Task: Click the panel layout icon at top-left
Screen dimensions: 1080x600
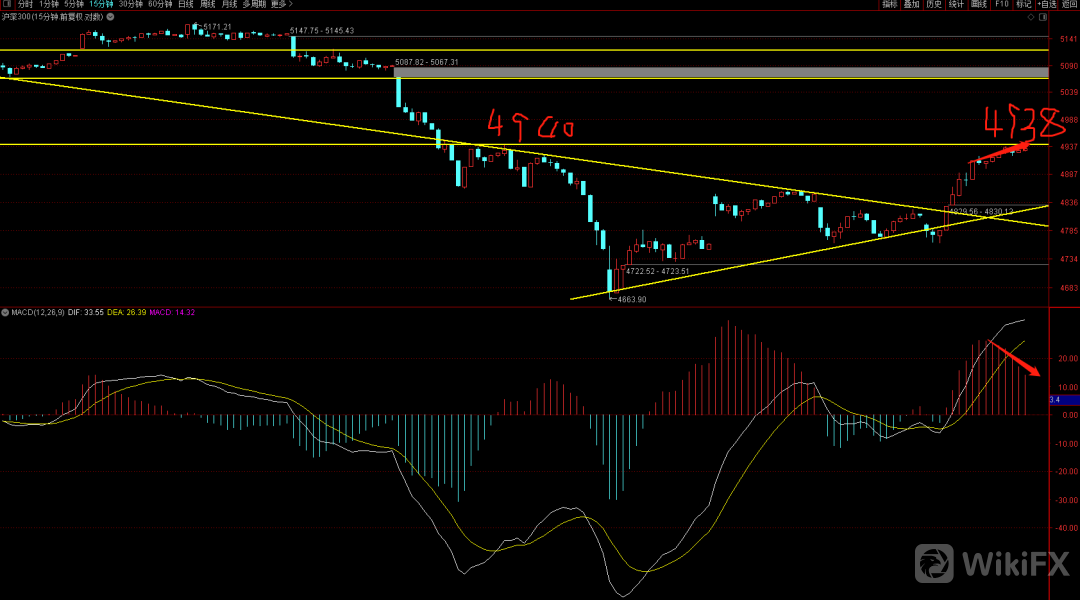Action: pos(6,5)
